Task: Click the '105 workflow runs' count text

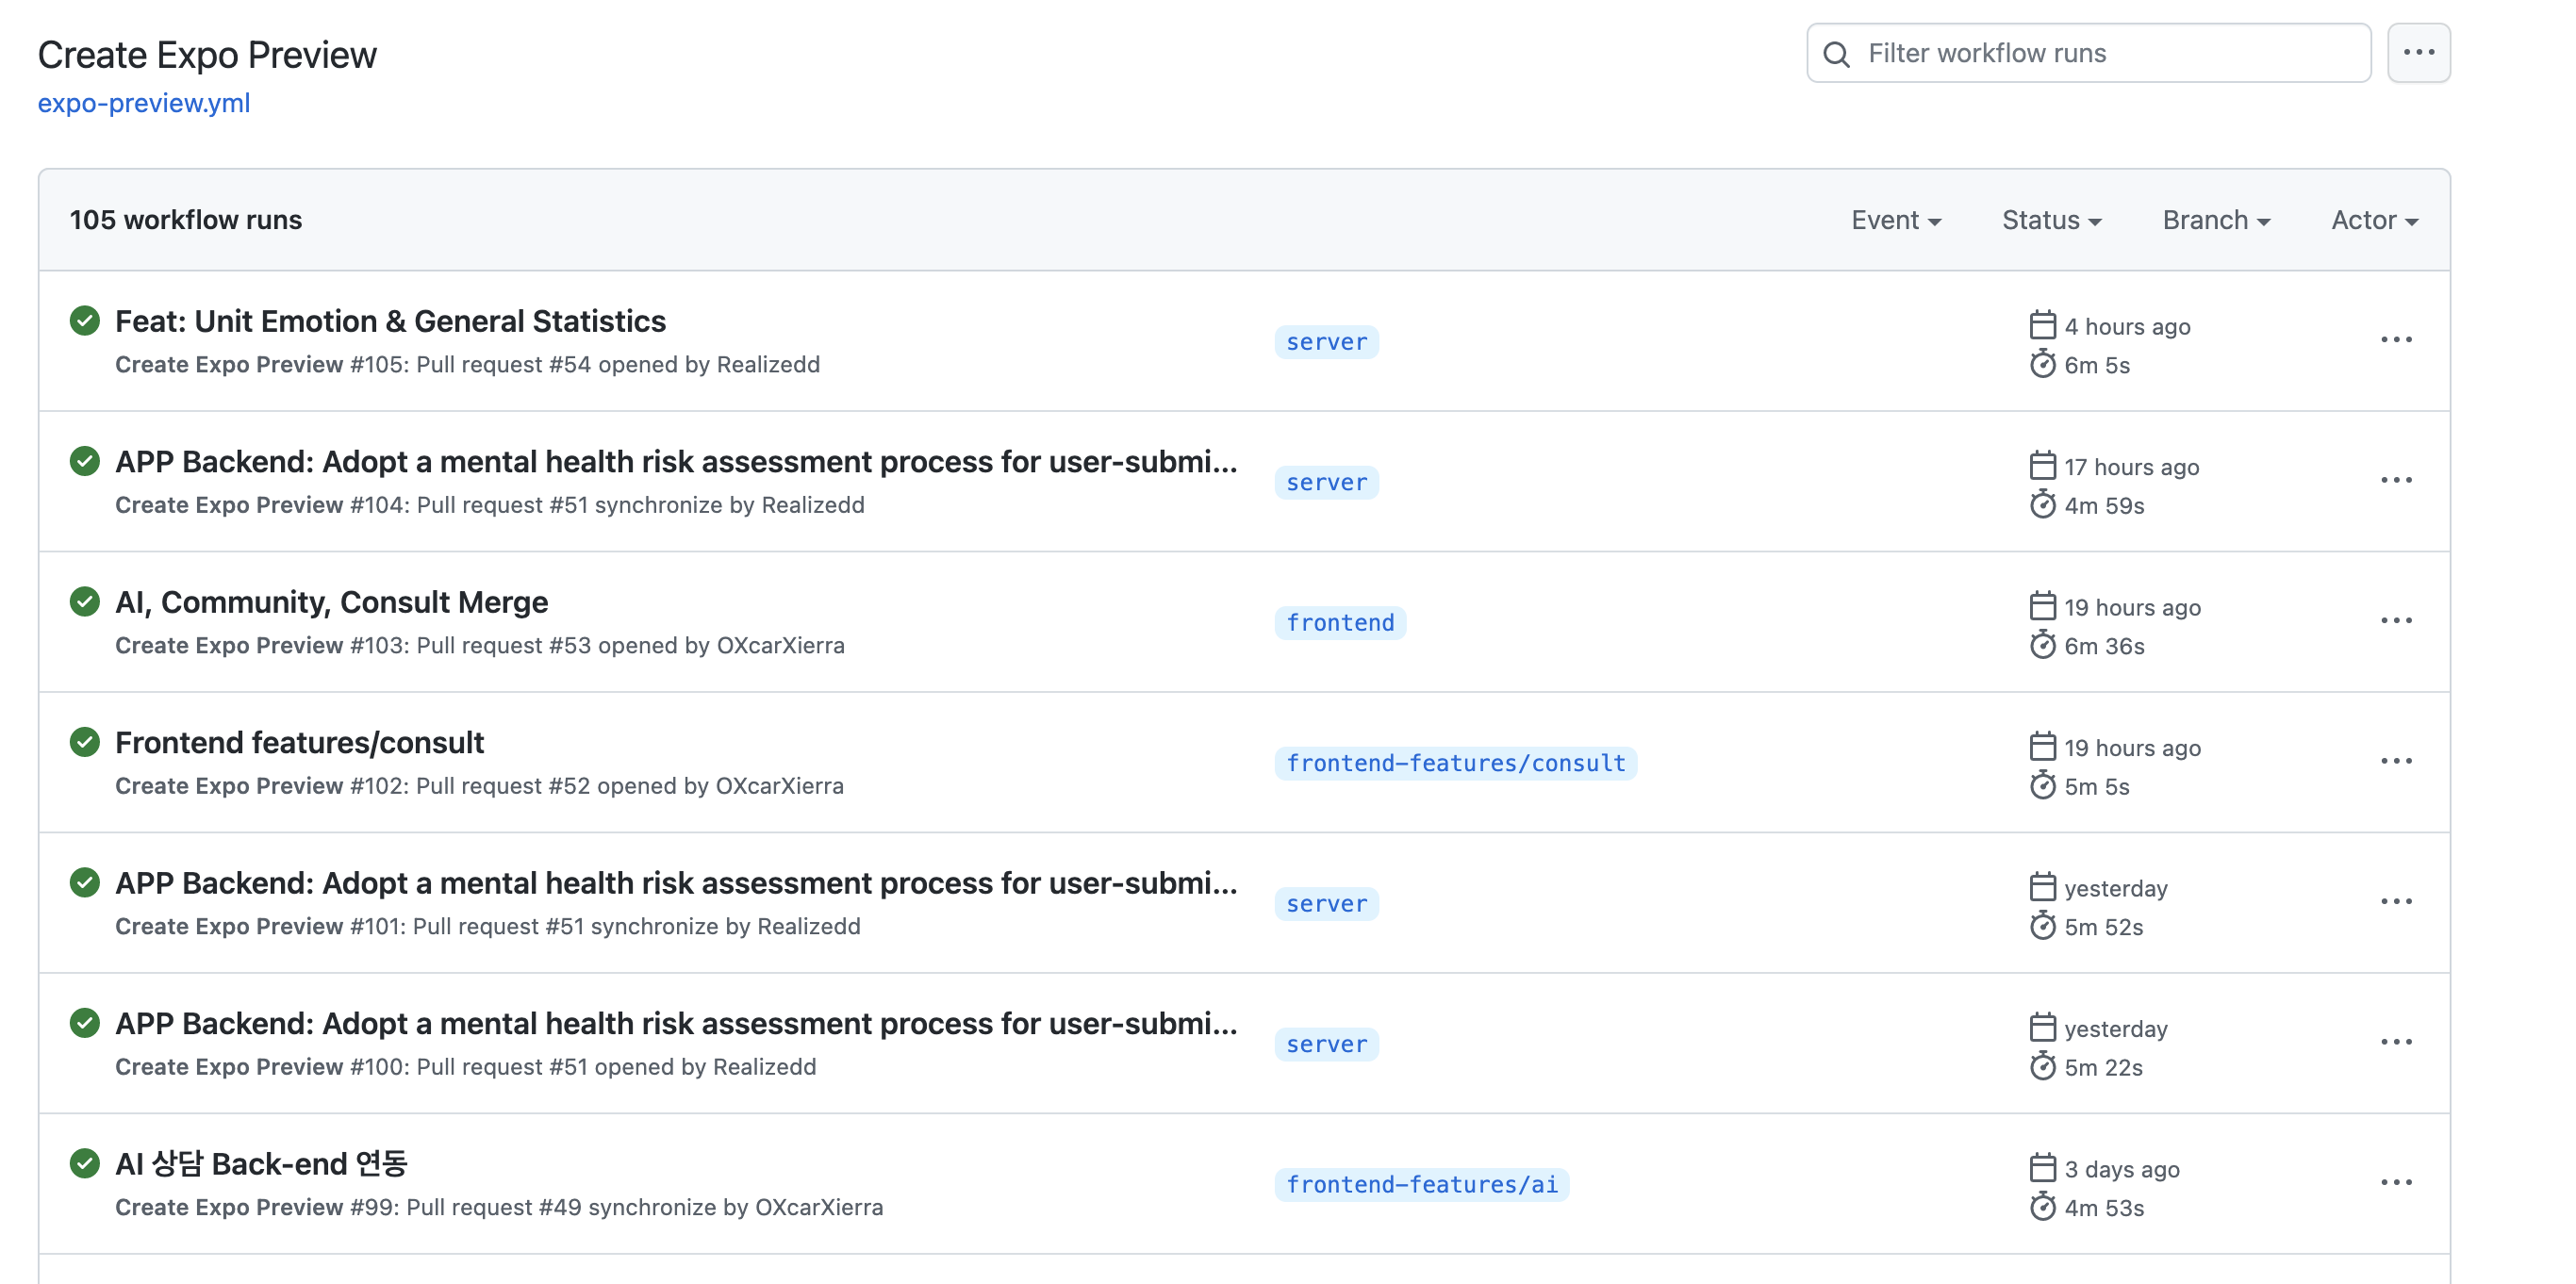Action: click(x=186, y=220)
